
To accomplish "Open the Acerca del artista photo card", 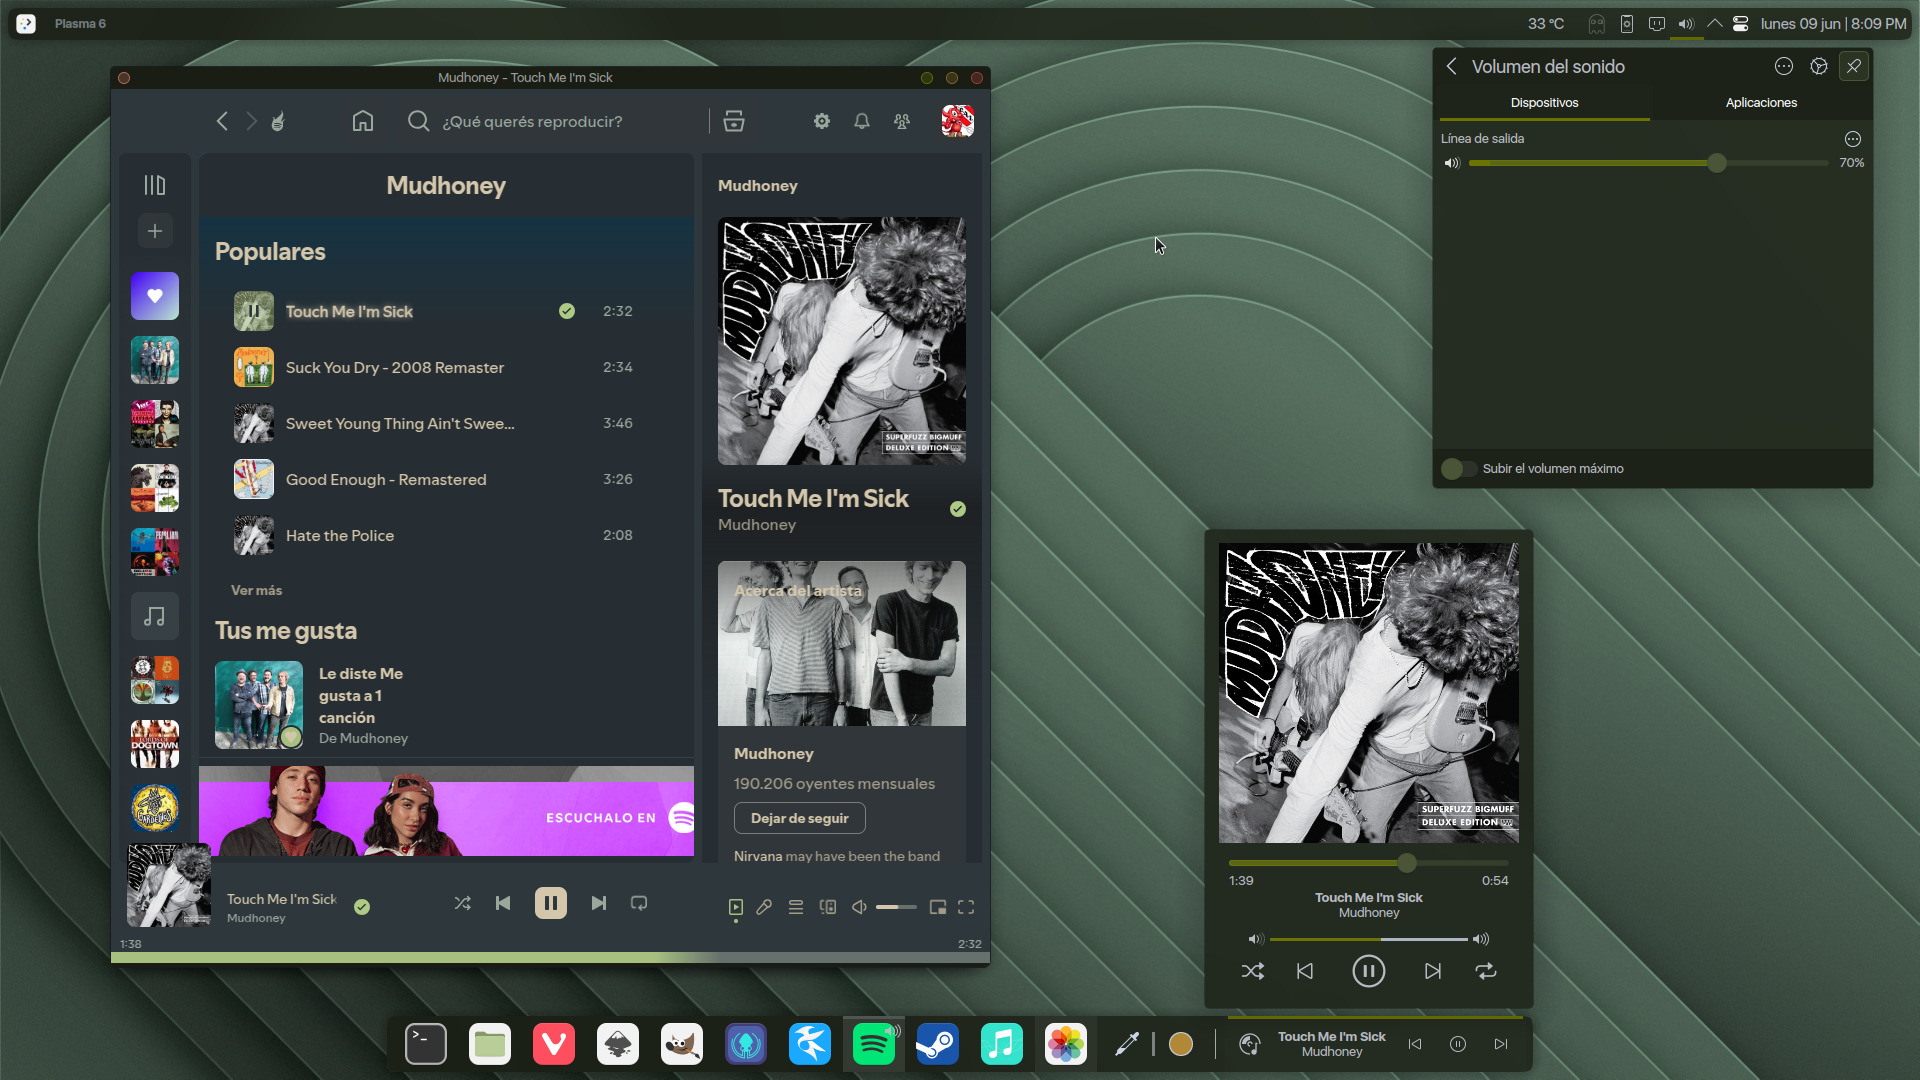I will 842,643.
